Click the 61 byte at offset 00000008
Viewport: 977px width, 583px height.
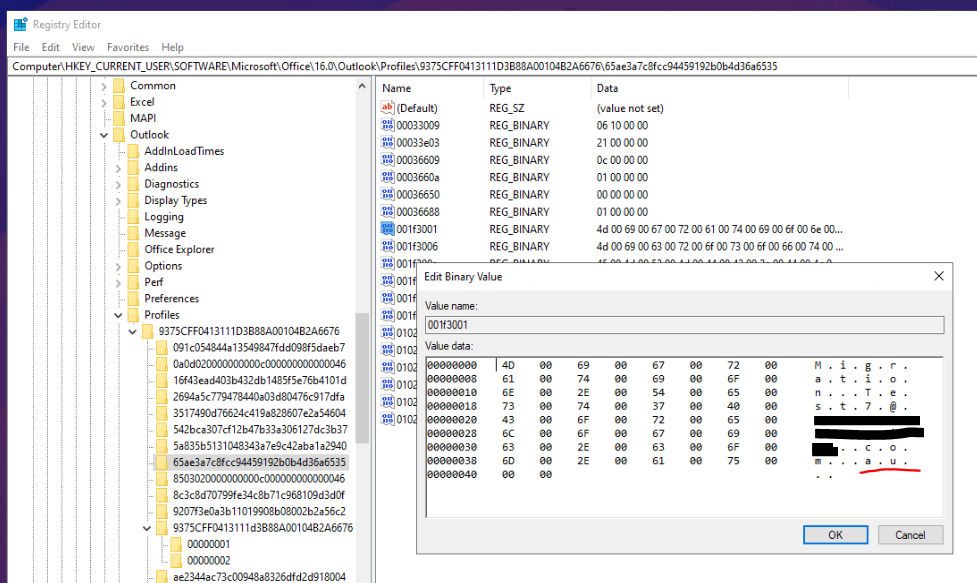click(508, 379)
